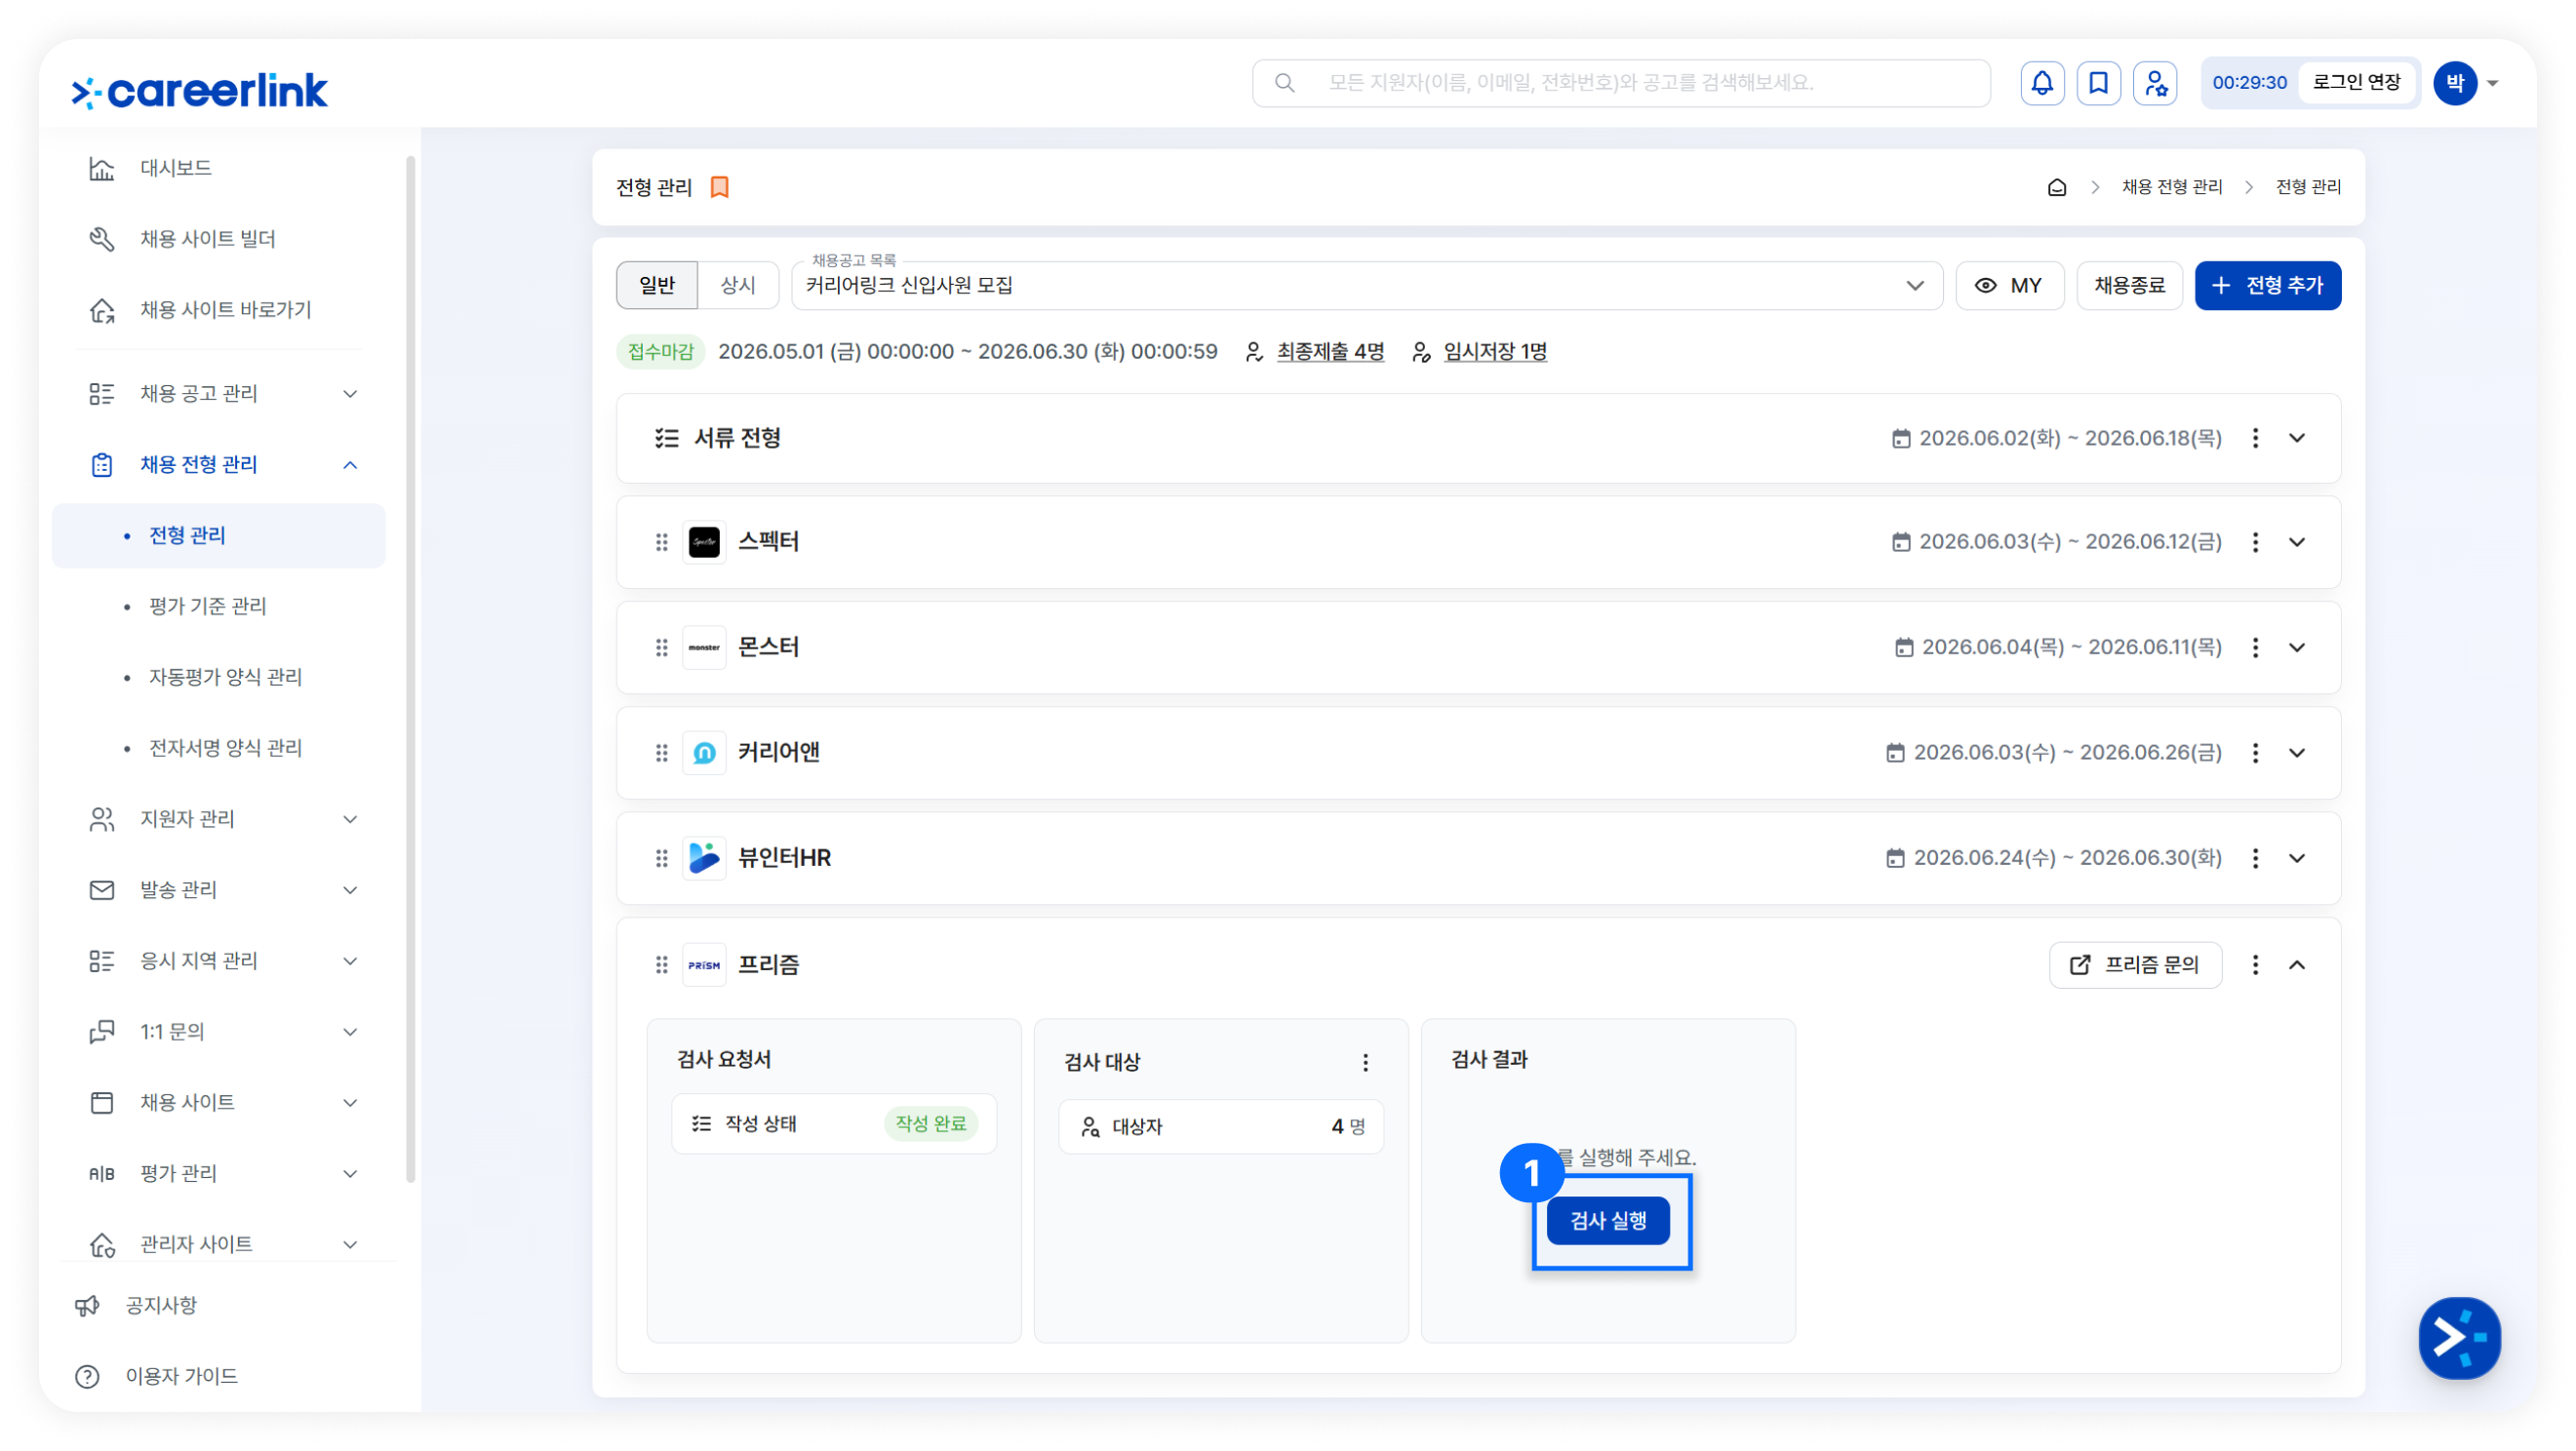The image size is (2576, 1451).
Task: Expand the 몬스터 section
Action: pyautogui.click(x=2297, y=648)
